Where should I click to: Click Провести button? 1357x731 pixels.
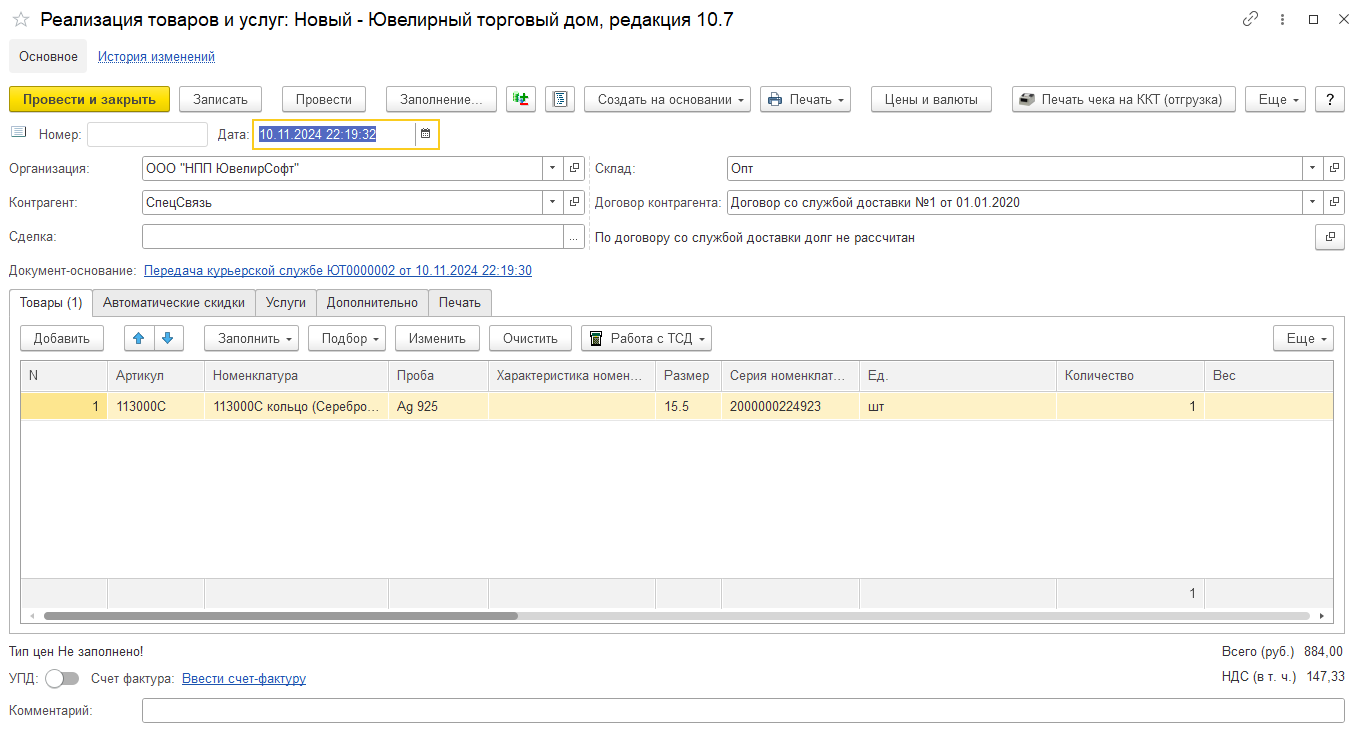324,99
